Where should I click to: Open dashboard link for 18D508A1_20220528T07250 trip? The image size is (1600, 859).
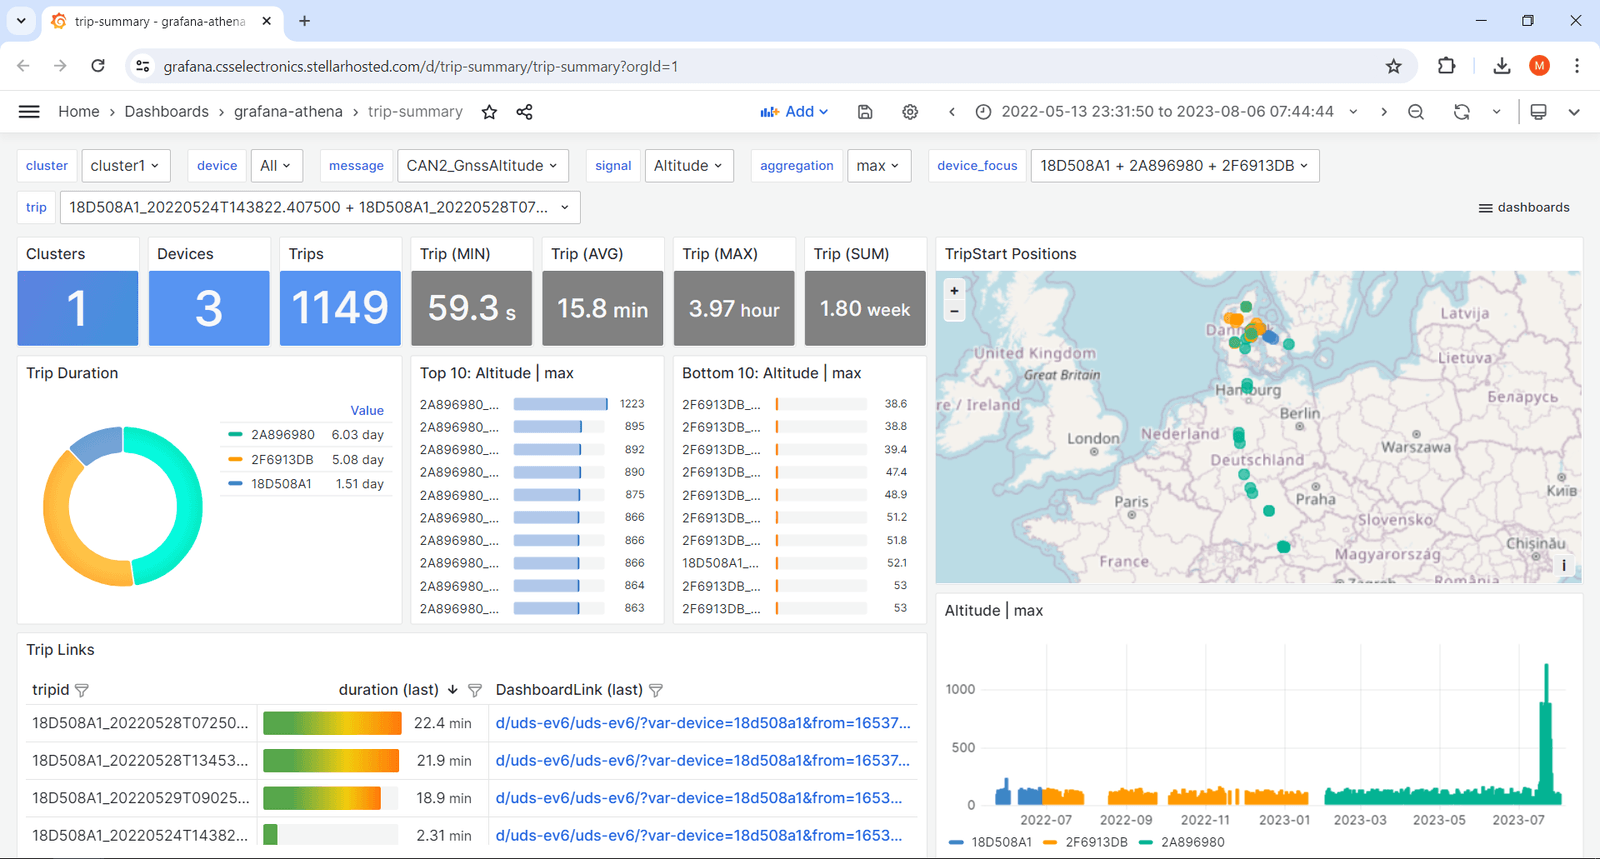(x=703, y=723)
